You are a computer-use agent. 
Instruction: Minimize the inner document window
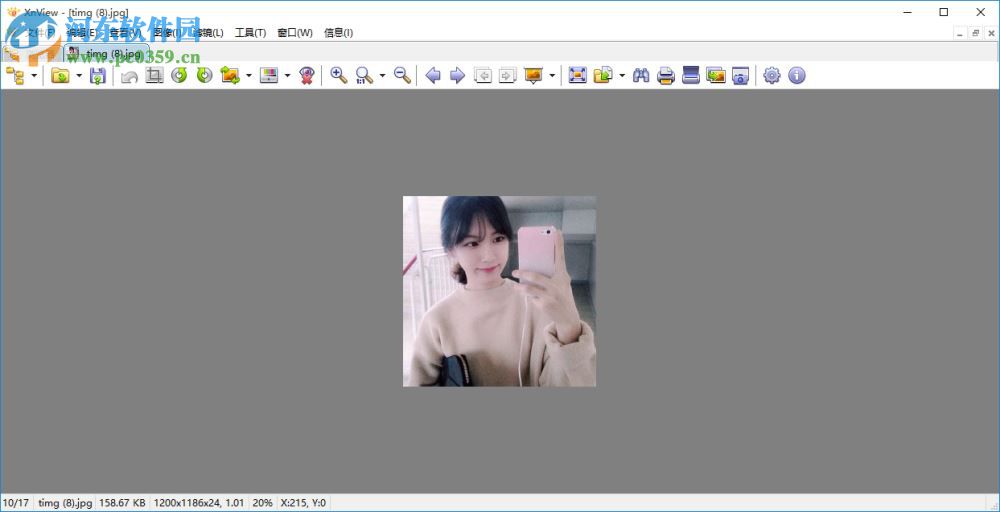960,33
